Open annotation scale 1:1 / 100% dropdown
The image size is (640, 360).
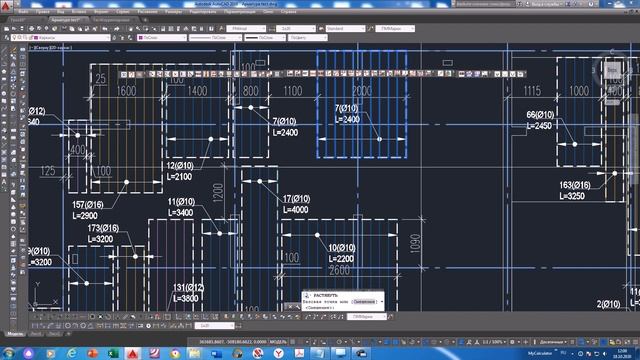click(x=494, y=342)
